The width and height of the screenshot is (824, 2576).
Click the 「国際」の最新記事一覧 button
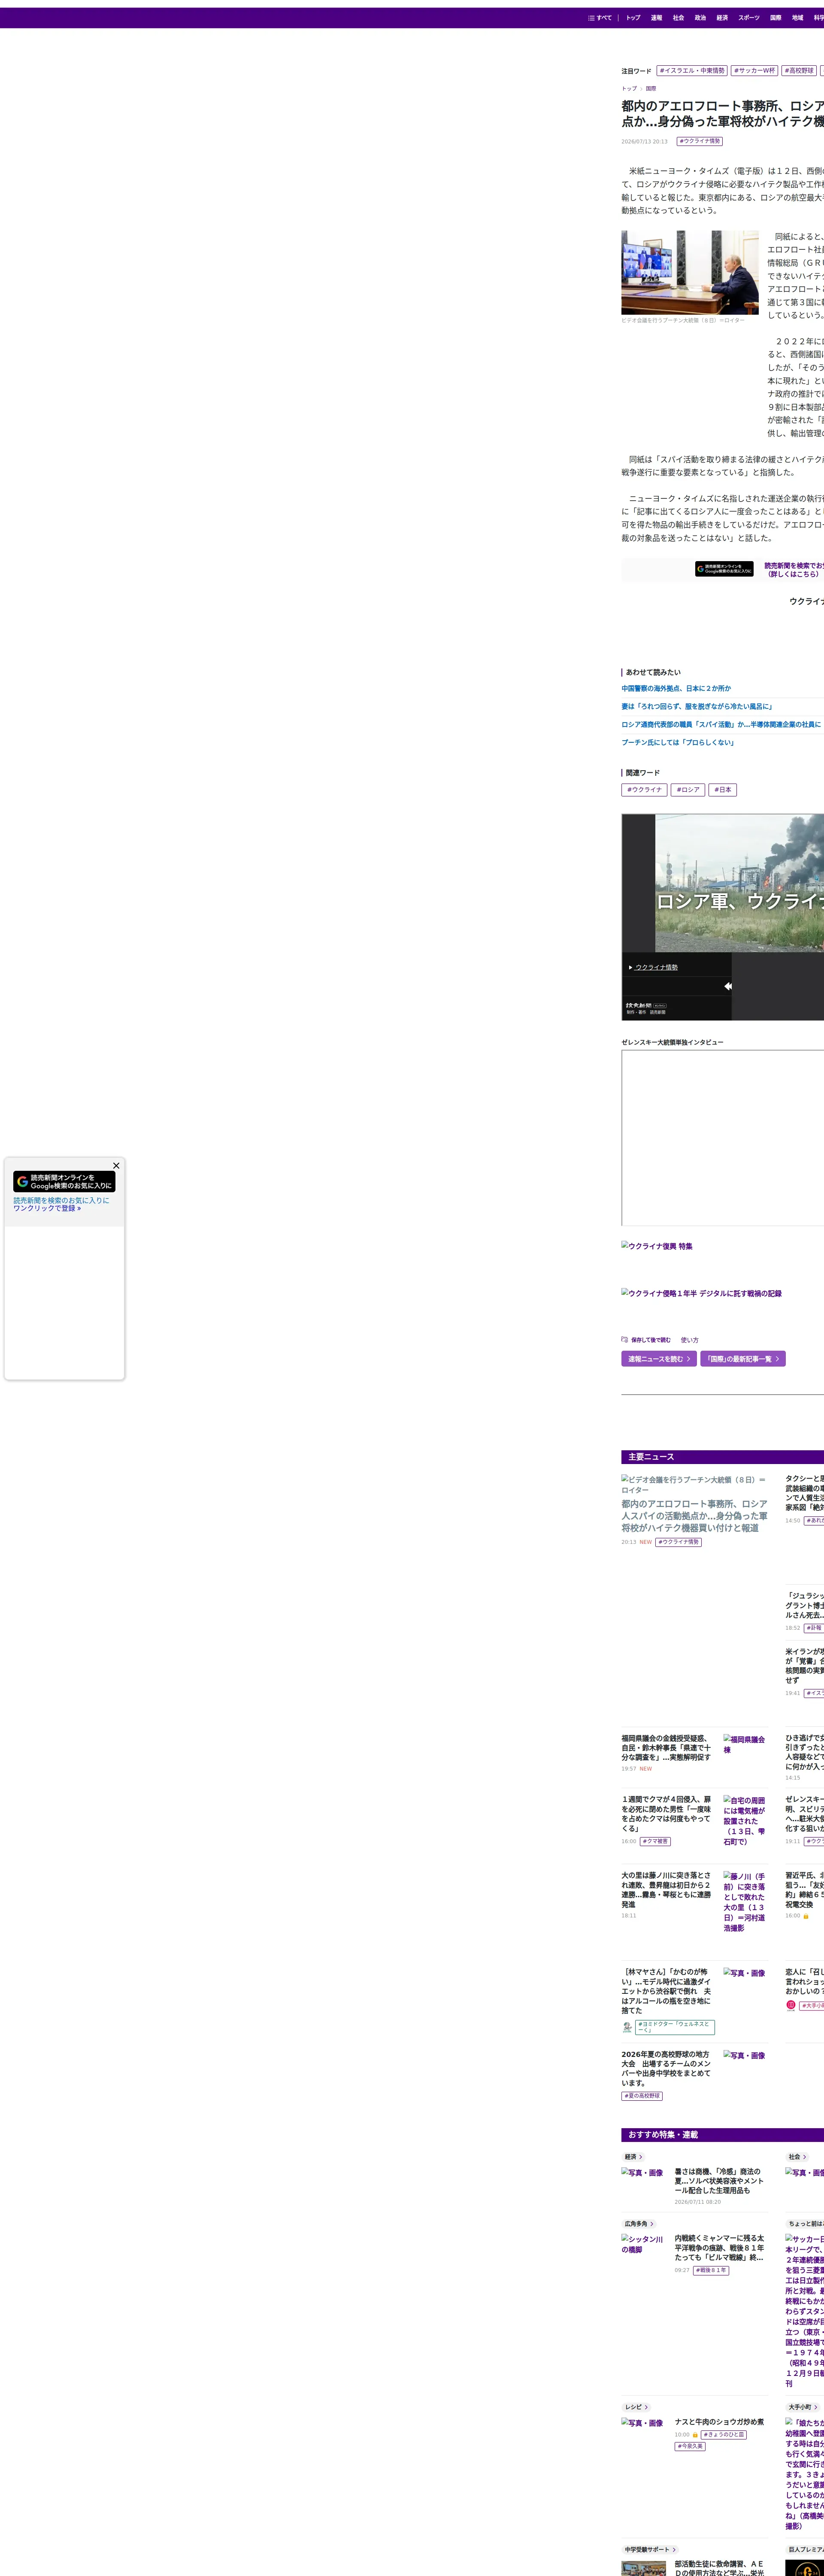click(743, 1359)
